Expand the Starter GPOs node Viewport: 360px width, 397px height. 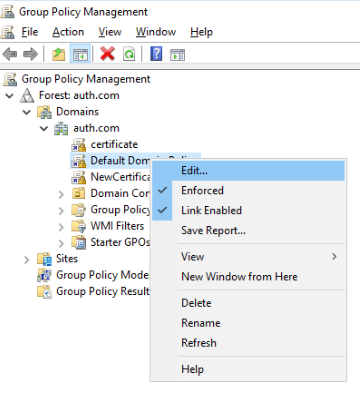(61, 243)
